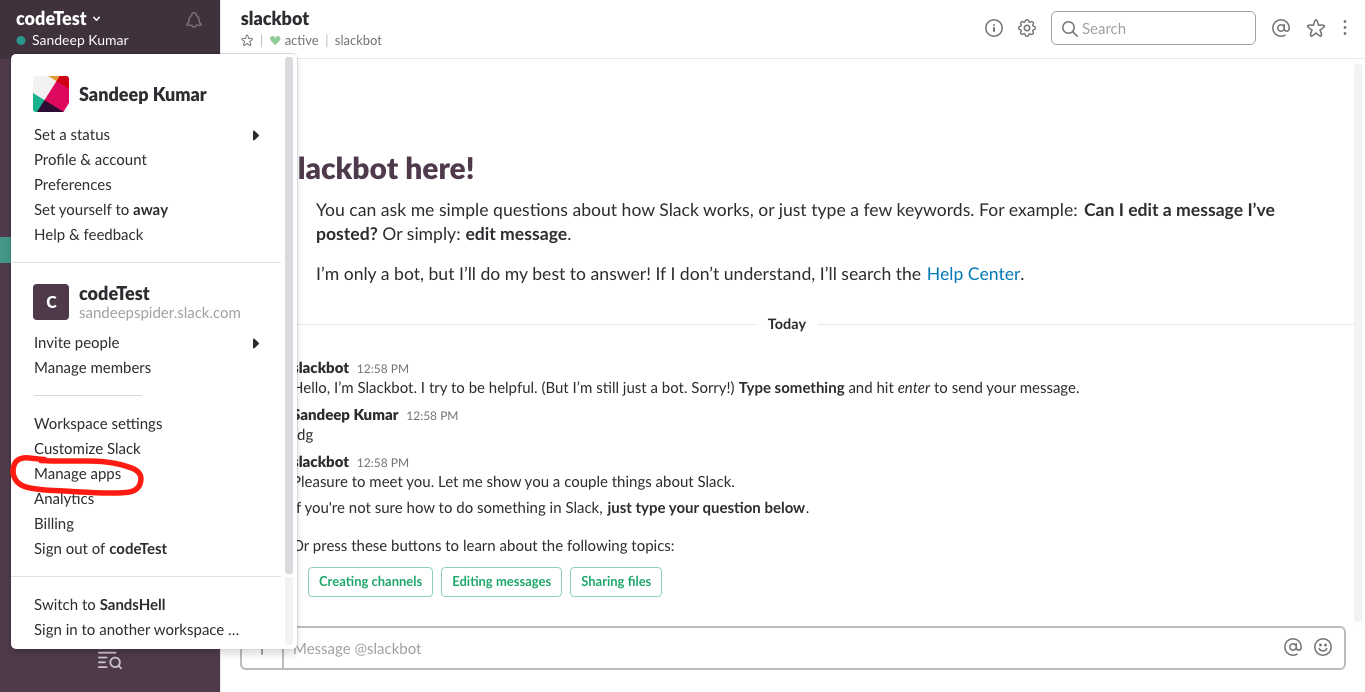This screenshot has height=692, width=1365.
Task: Open Workspace settings
Action: coord(98,424)
